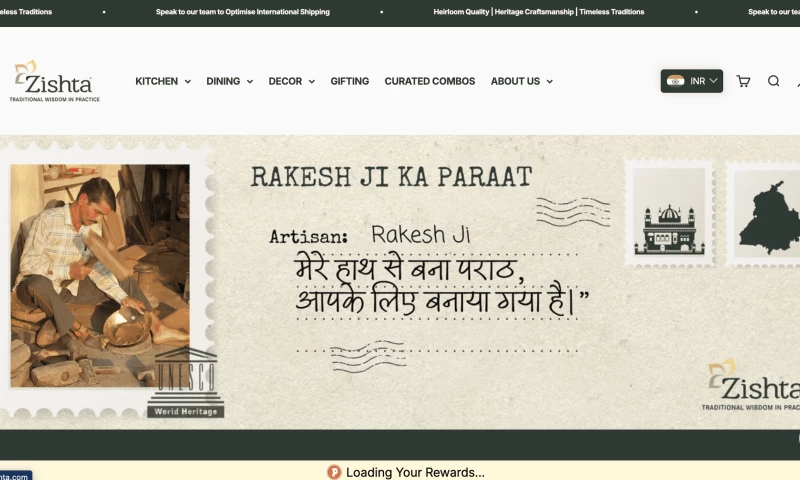
Task: Click the Rakesh Ji artisan photo
Action: coord(100,275)
